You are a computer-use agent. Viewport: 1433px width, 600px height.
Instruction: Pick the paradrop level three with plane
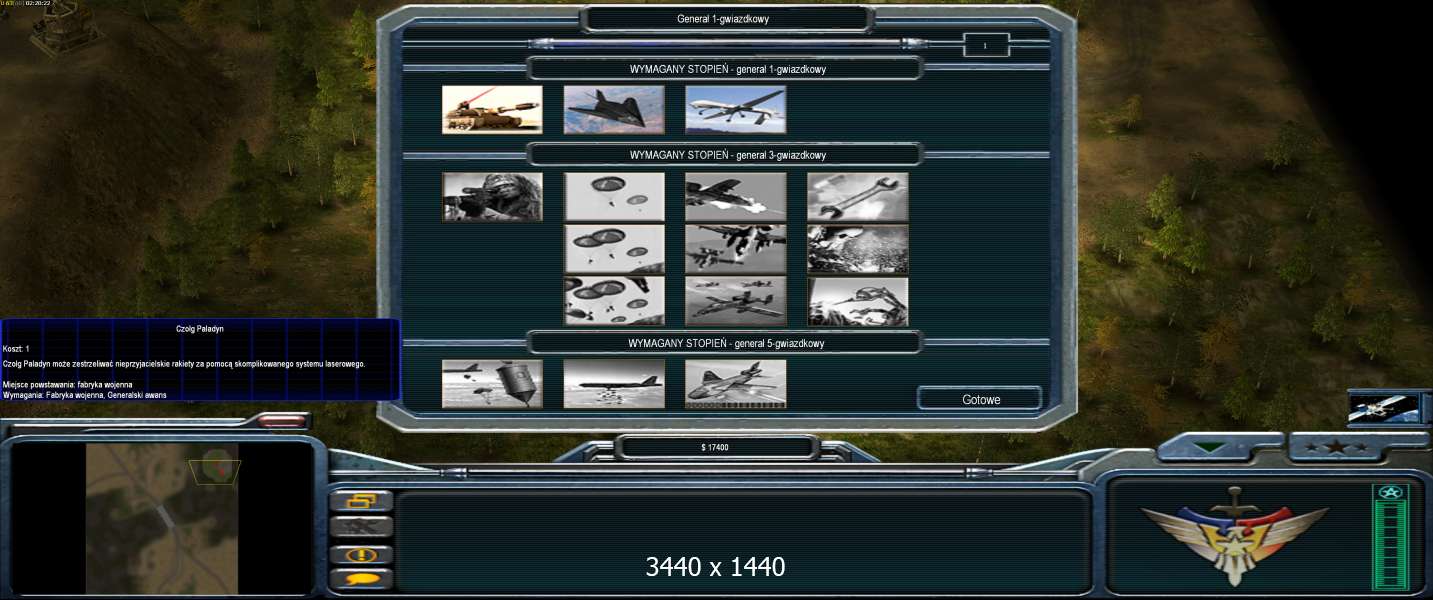point(614,301)
